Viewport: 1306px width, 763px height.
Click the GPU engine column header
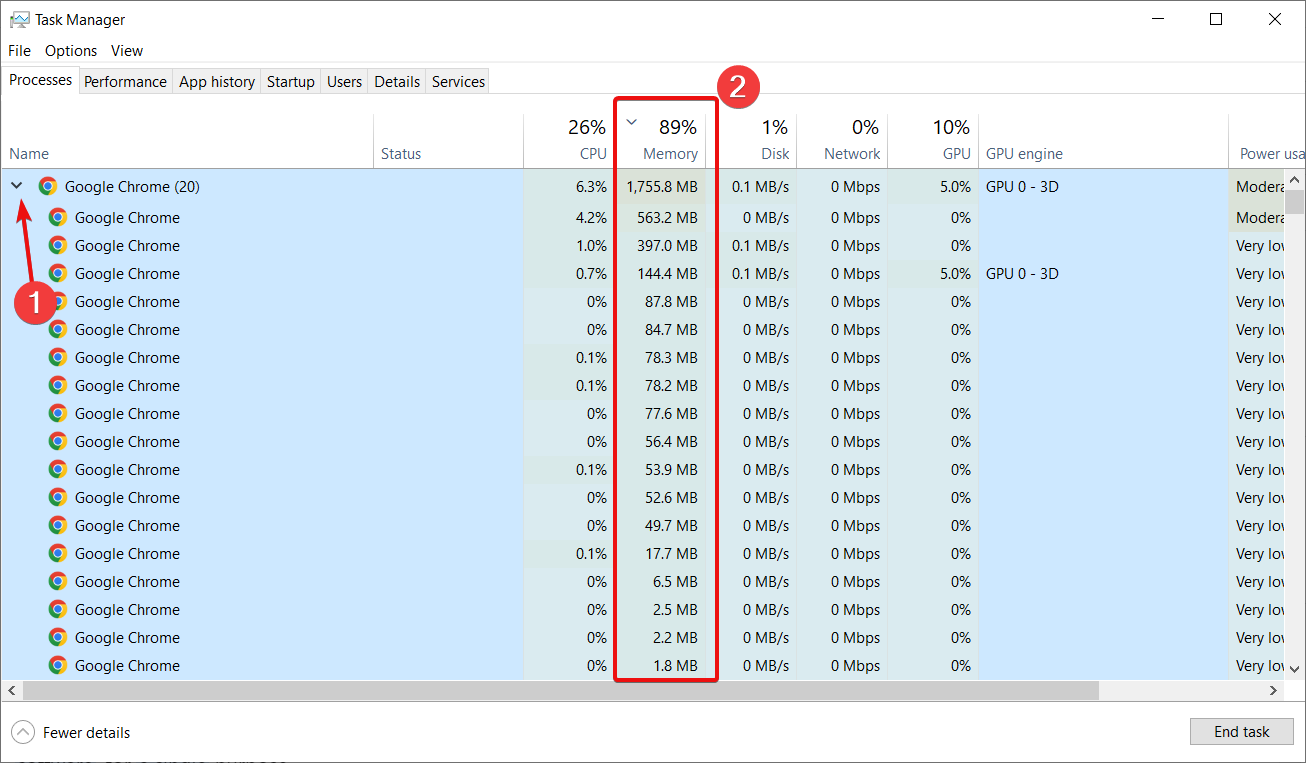pos(1103,141)
